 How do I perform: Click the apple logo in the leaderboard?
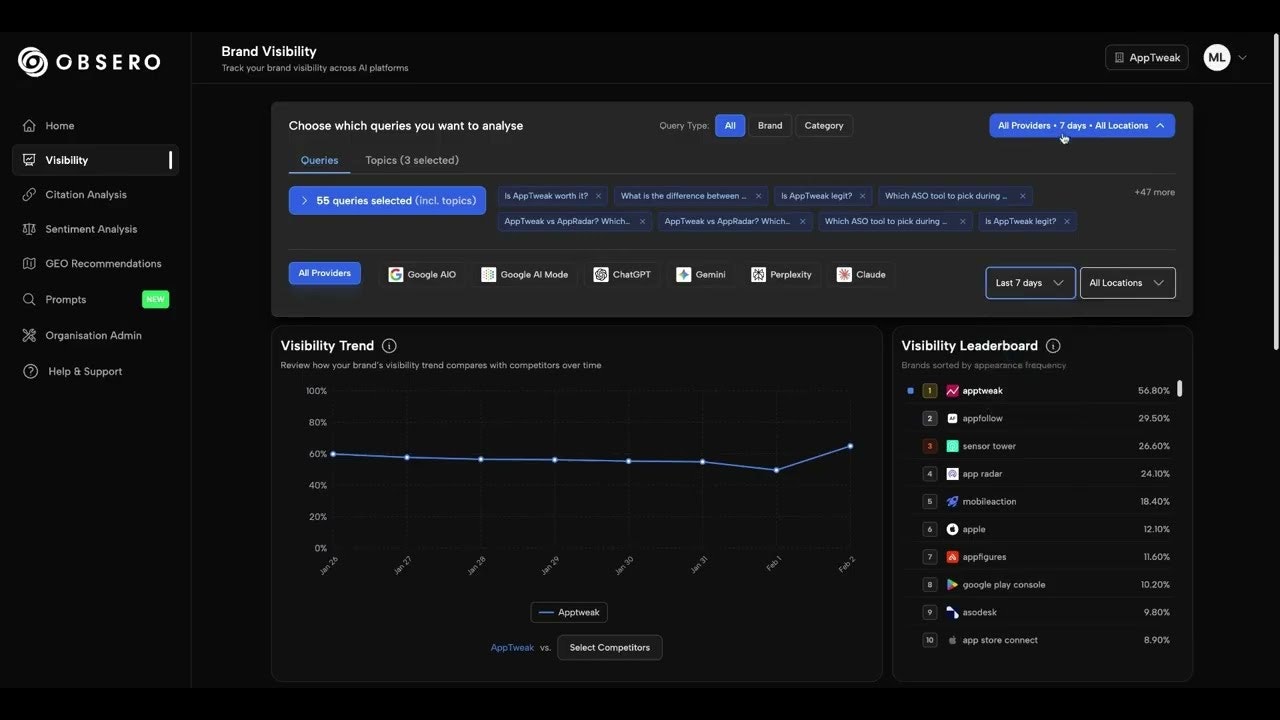point(952,529)
